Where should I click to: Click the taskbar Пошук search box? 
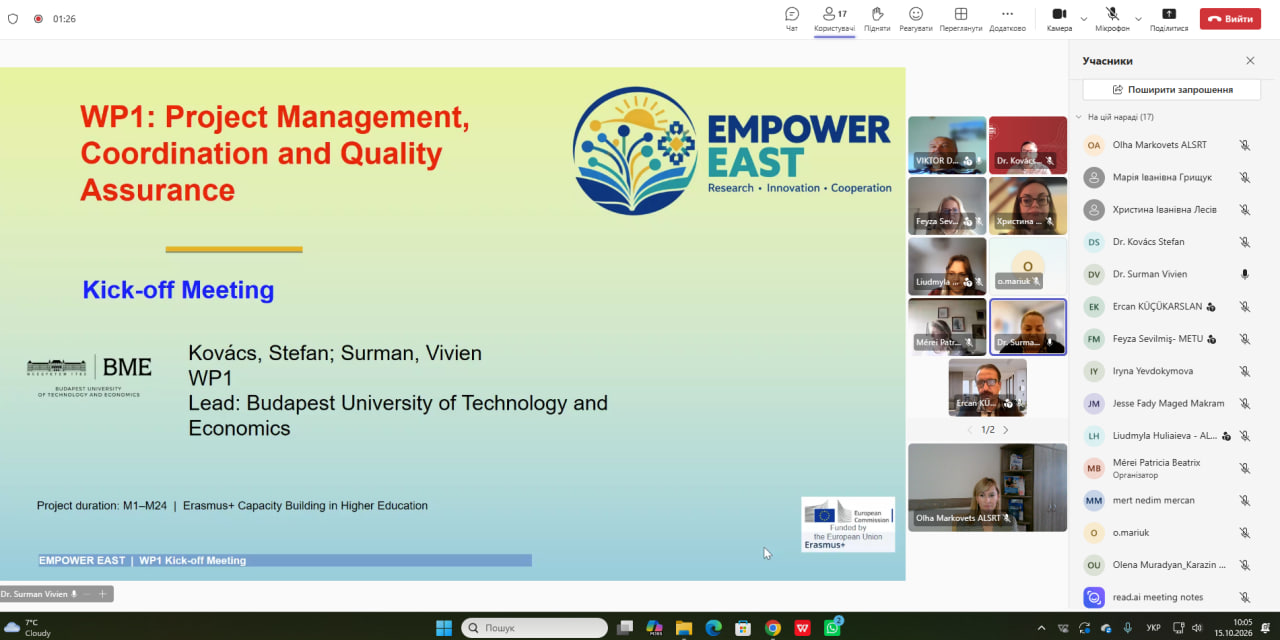[535, 628]
